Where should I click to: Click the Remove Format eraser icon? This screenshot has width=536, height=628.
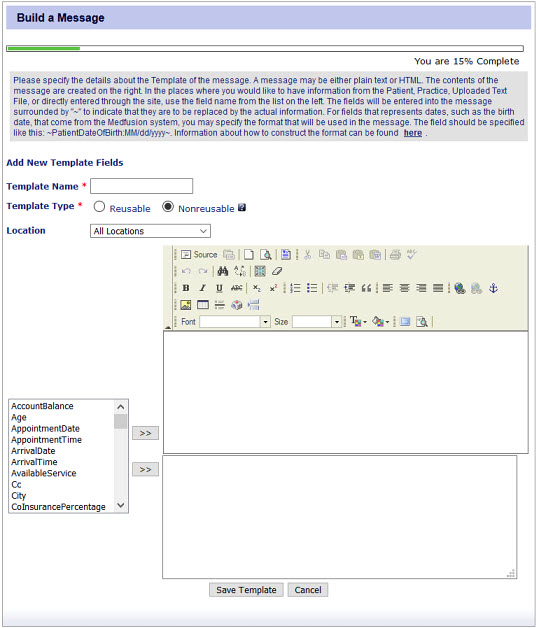click(277, 272)
